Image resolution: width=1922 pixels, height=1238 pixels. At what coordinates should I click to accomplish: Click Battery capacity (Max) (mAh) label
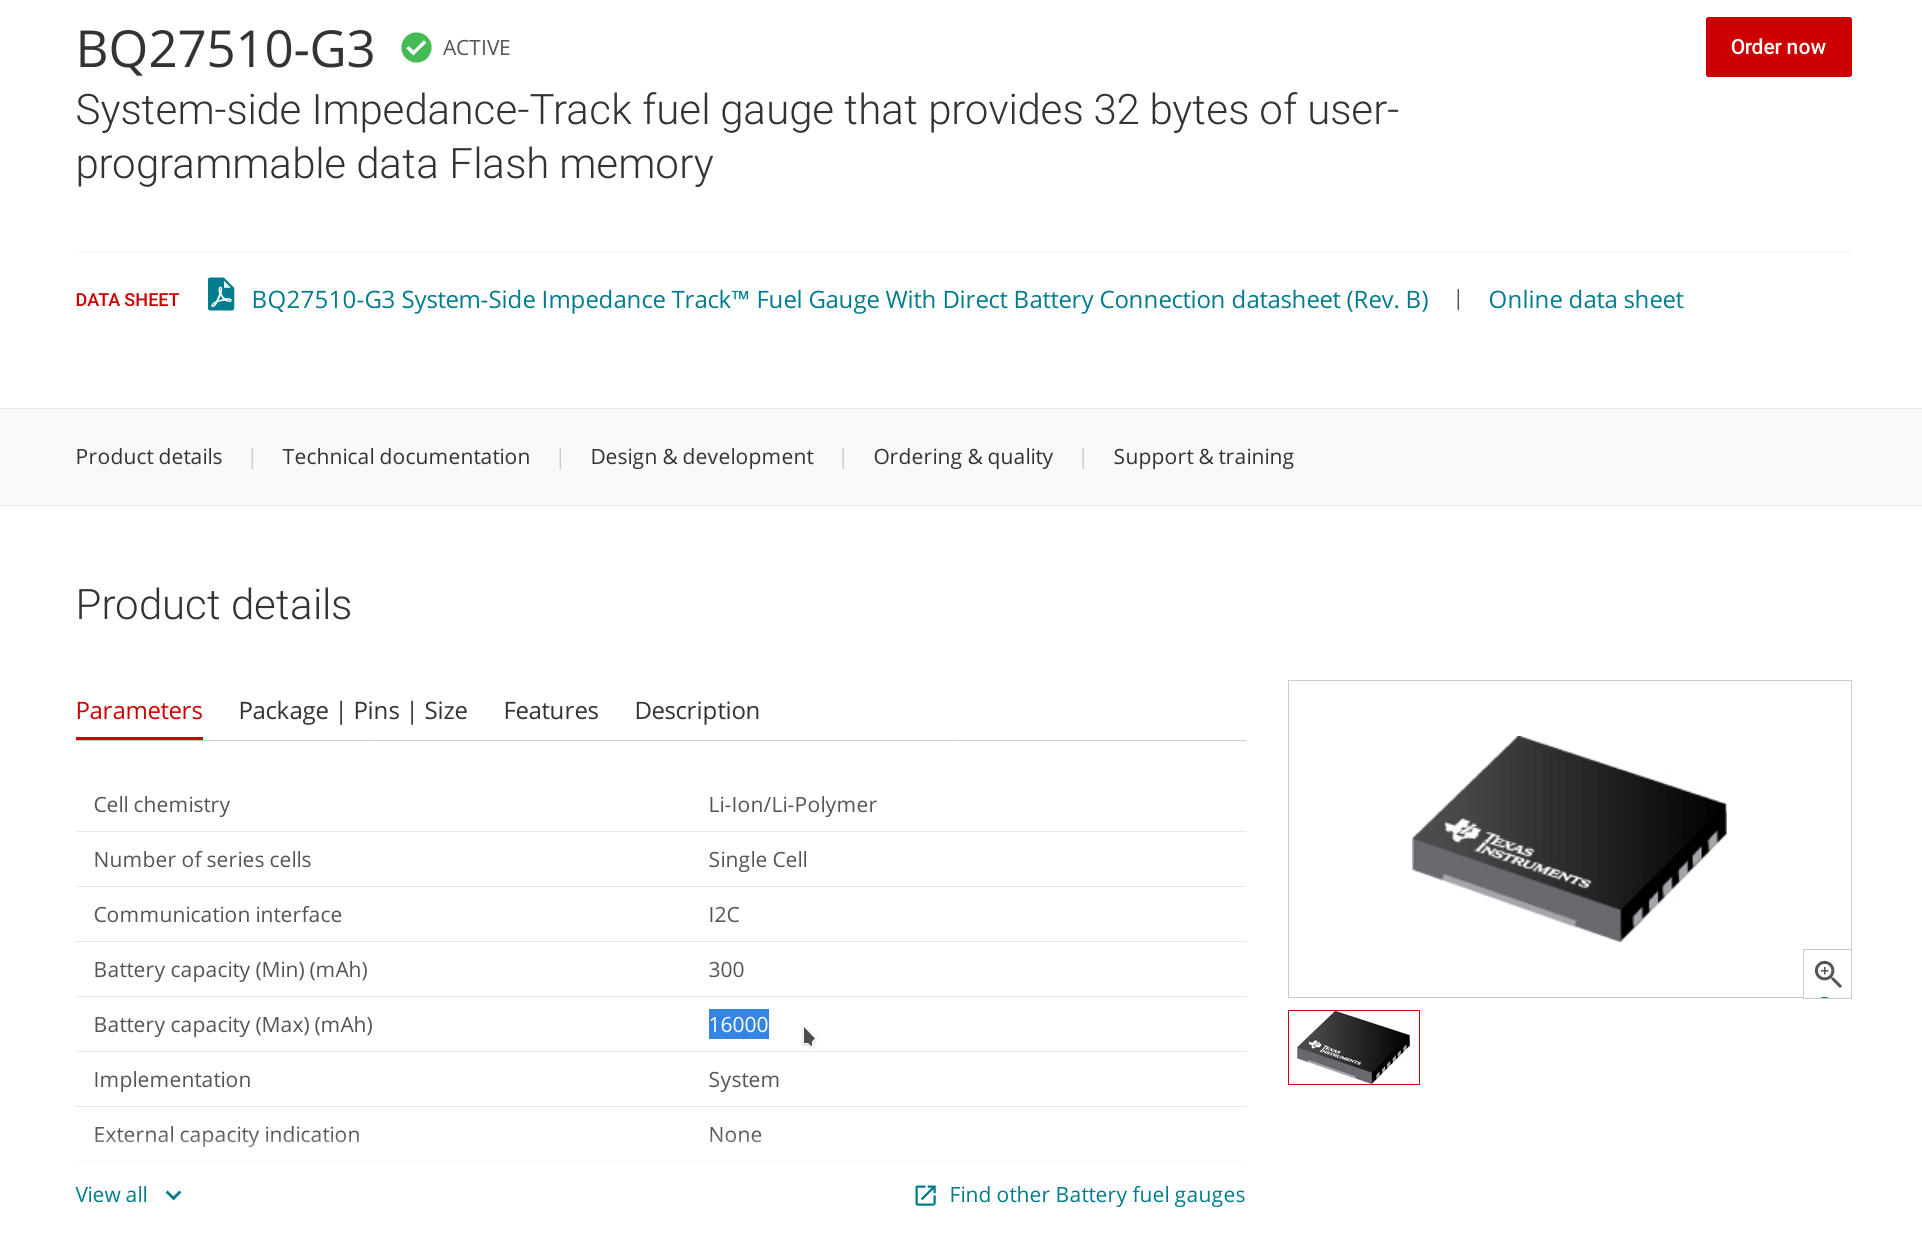tap(233, 1025)
